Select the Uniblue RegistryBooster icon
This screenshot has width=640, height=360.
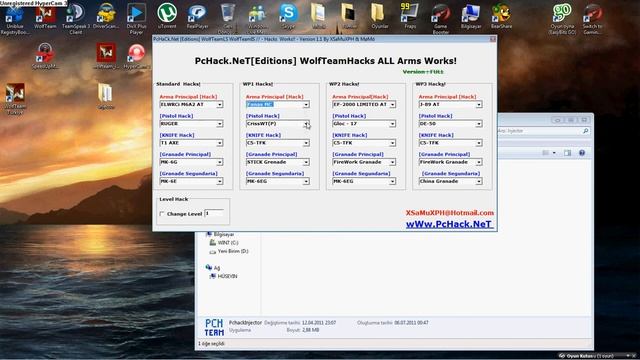pyautogui.click(x=15, y=18)
